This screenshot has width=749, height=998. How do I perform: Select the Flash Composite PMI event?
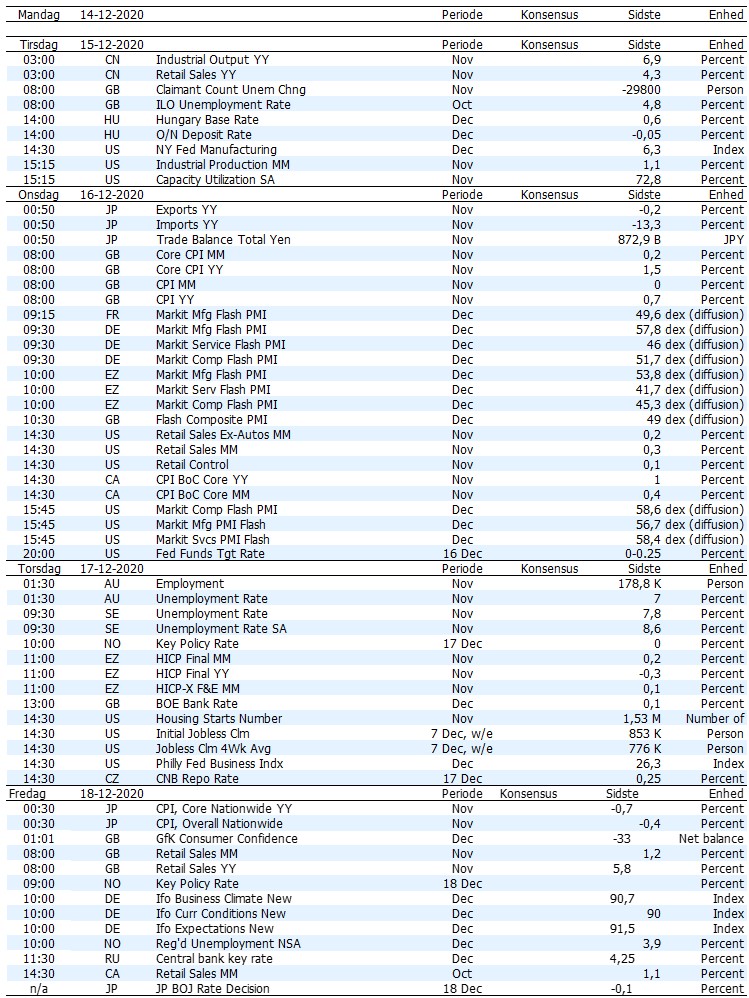tap(211, 420)
